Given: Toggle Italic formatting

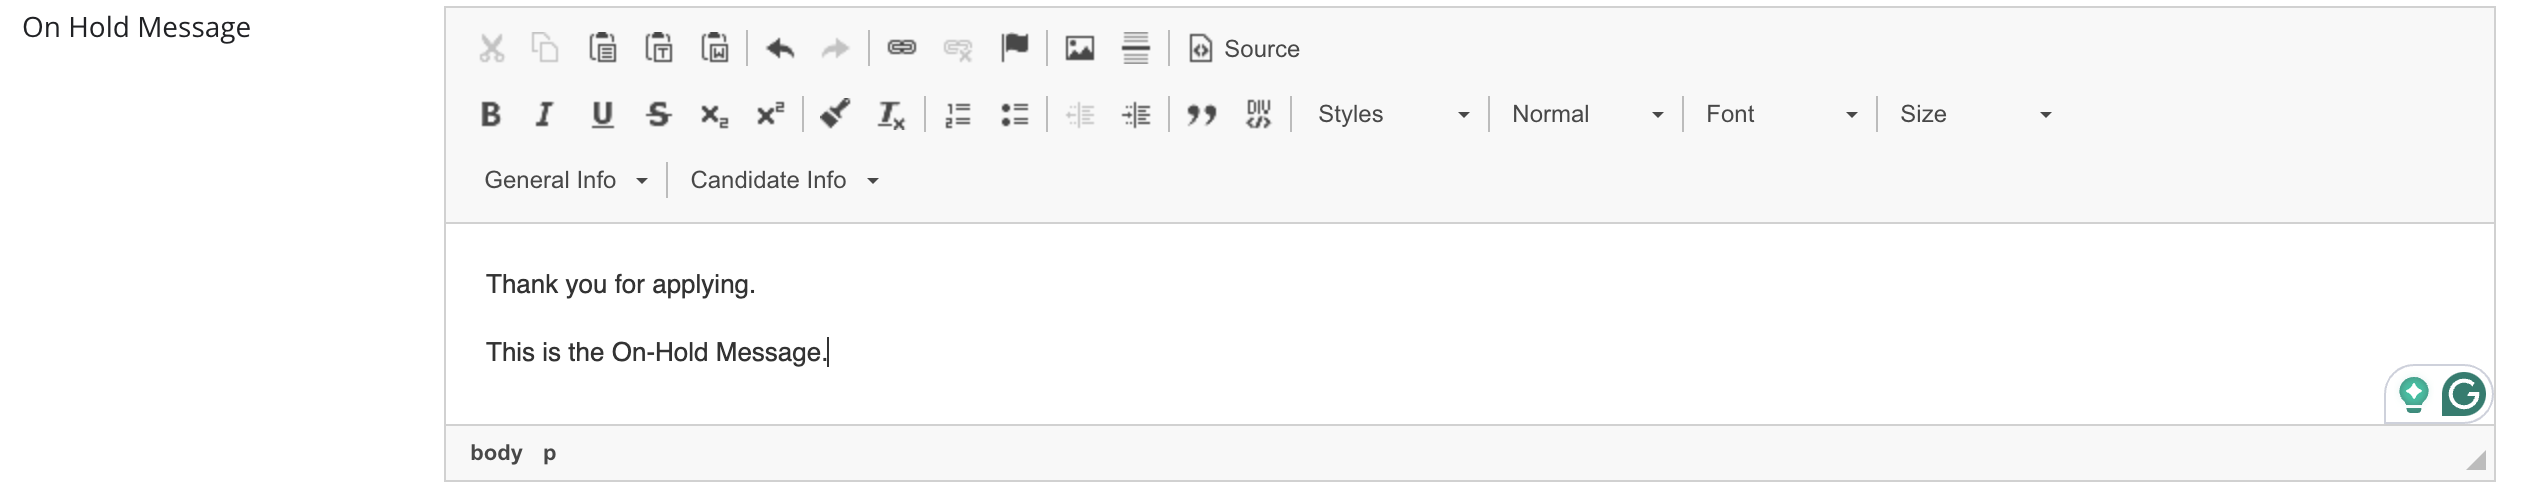Looking at the screenshot, I should tap(545, 114).
